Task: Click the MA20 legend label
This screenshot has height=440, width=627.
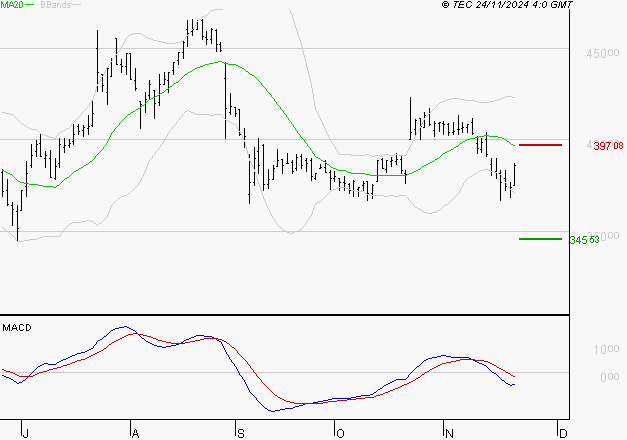Action: (x=12, y=6)
